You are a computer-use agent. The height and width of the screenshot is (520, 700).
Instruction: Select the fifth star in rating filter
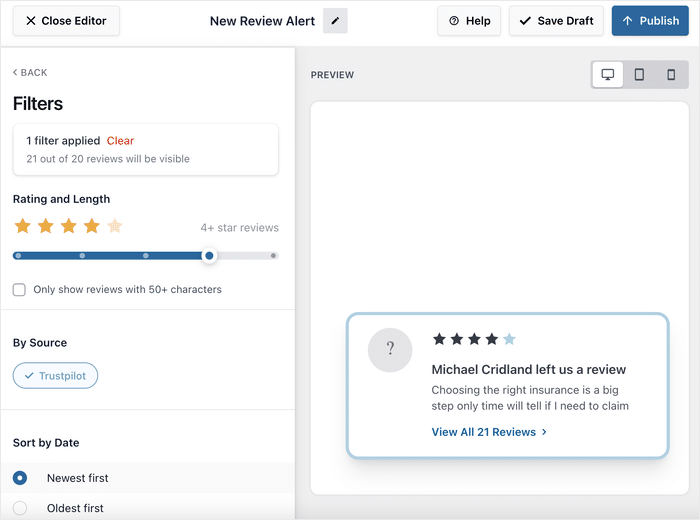(115, 226)
